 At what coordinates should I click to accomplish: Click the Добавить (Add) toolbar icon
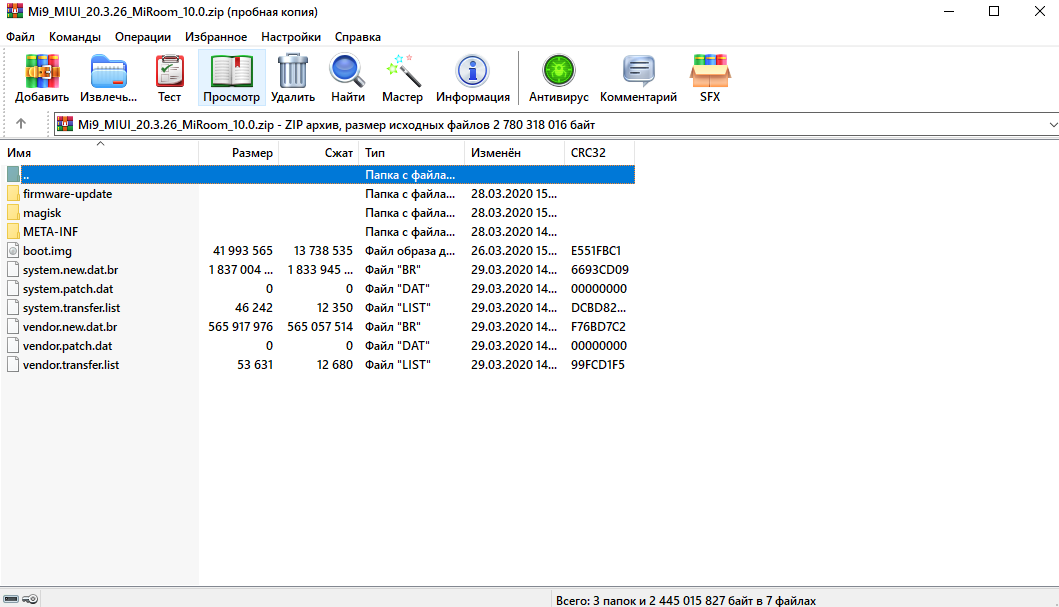point(42,71)
